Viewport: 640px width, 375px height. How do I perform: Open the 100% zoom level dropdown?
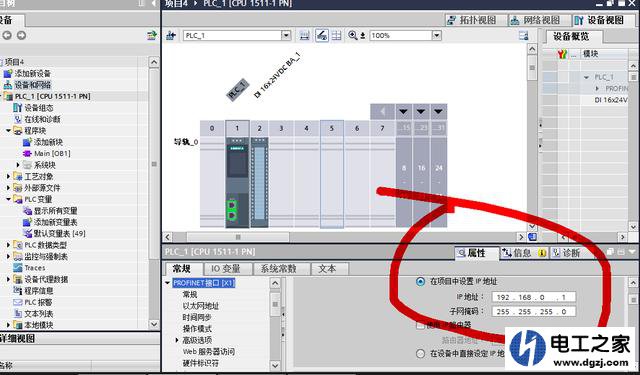click(x=437, y=36)
